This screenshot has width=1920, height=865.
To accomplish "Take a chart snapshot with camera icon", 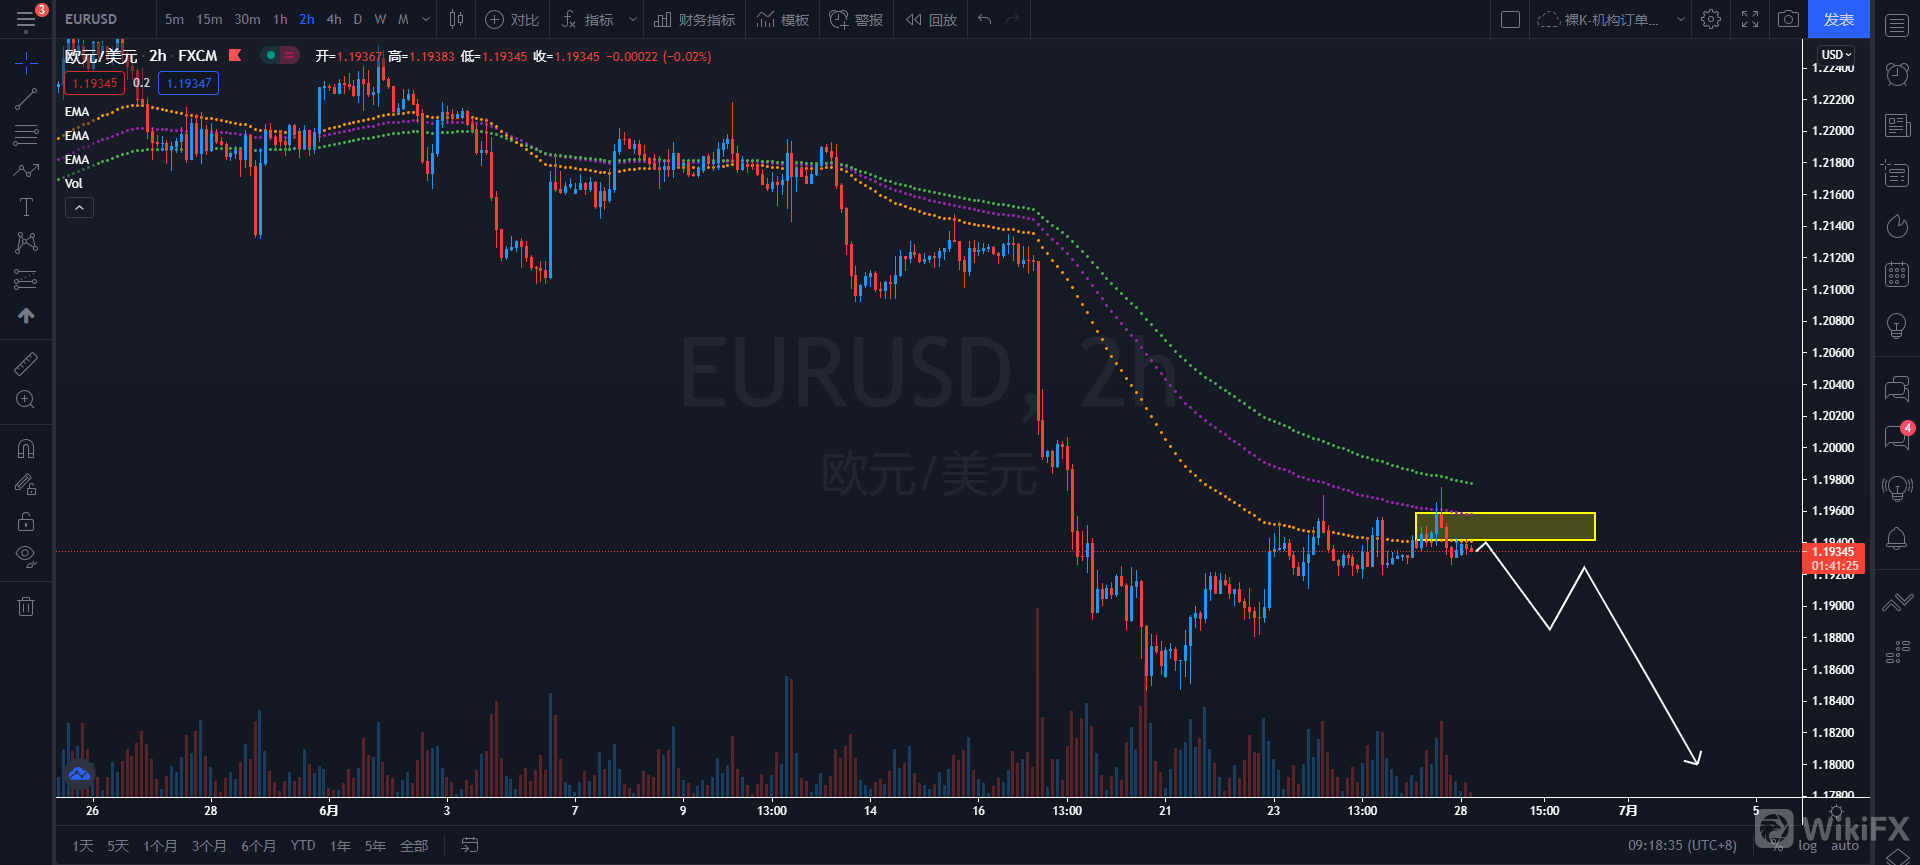I will click(1788, 19).
